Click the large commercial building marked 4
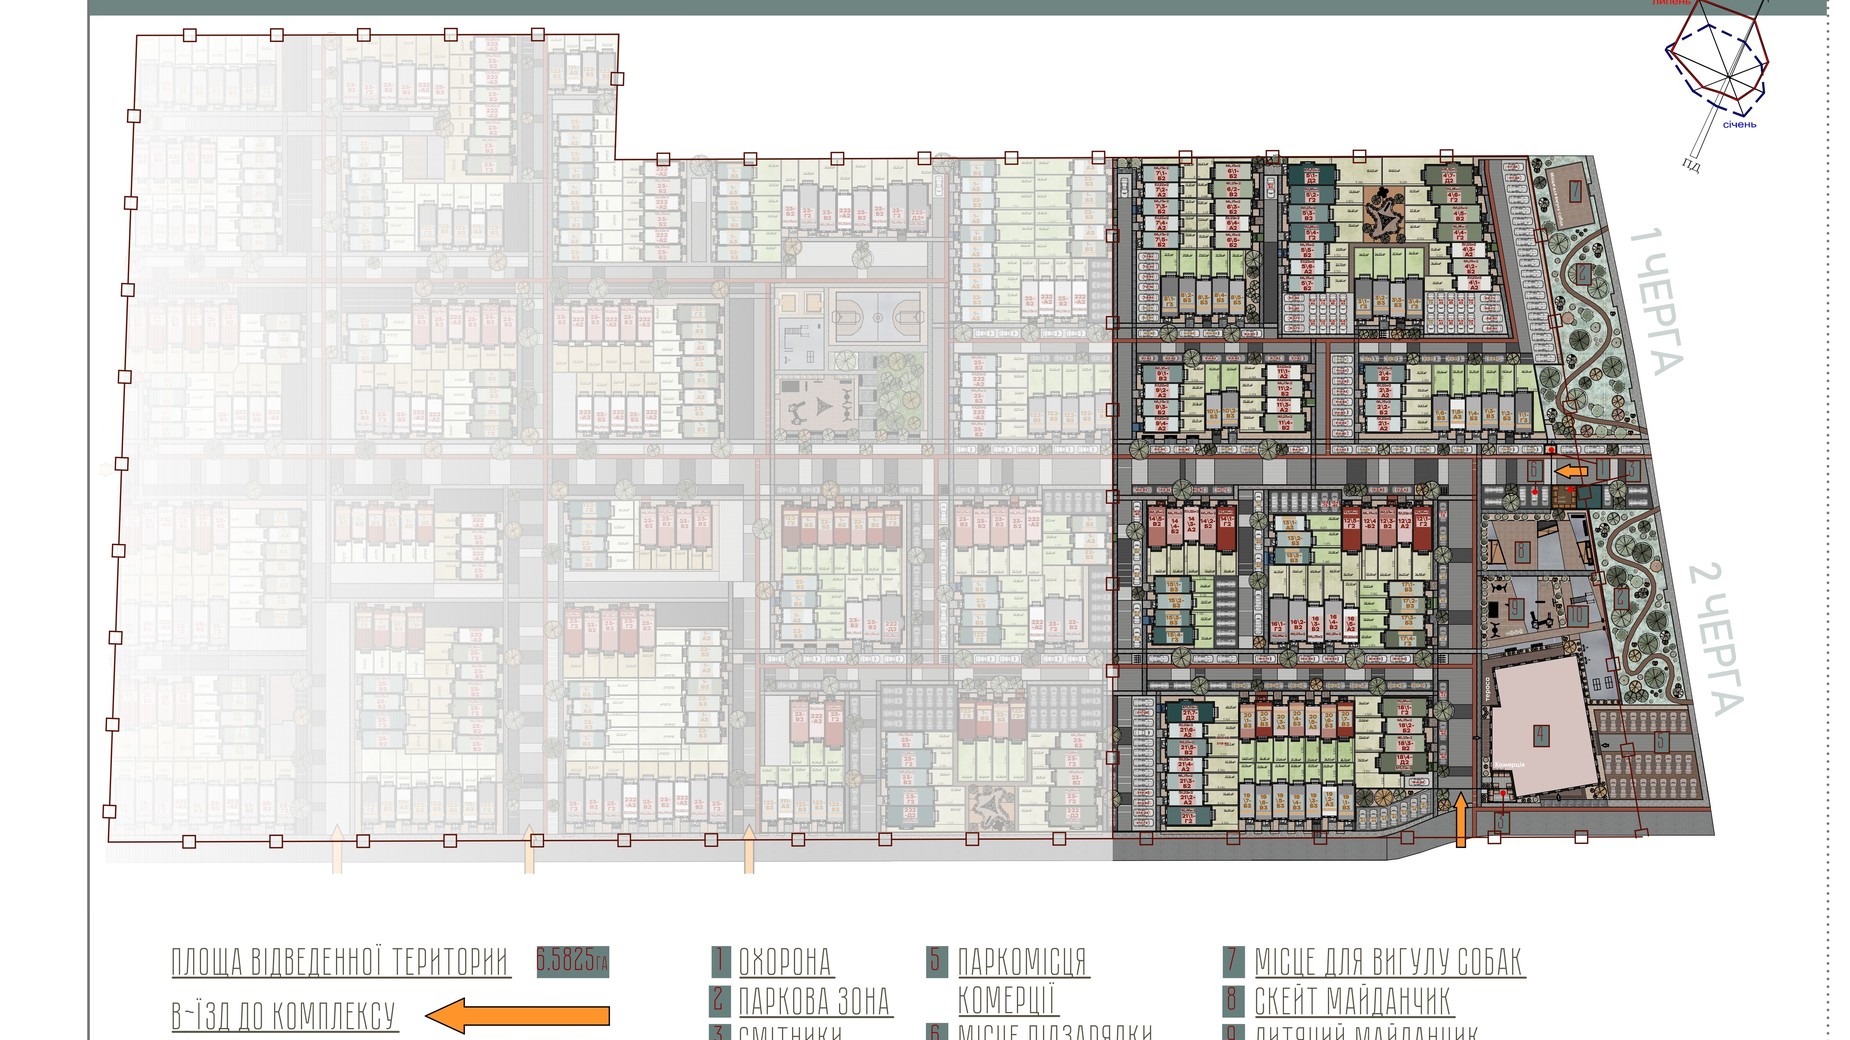The width and height of the screenshot is (1850, 1040). click(1540, 736)
